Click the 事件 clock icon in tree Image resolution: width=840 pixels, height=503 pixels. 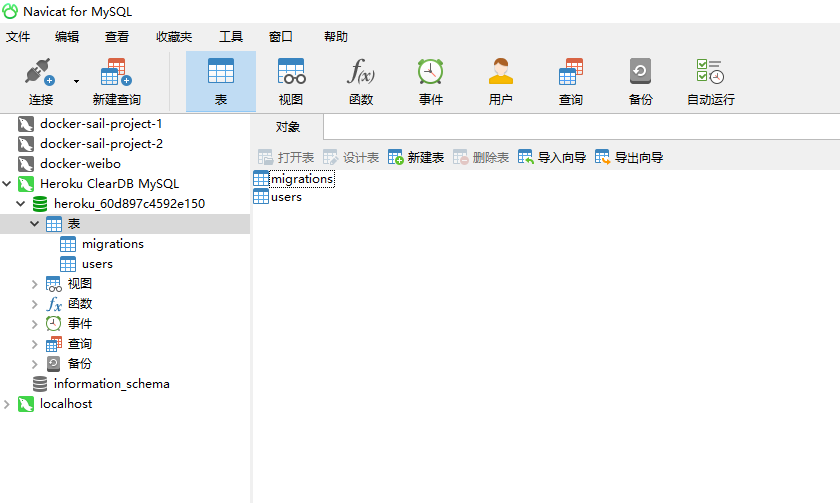coord(54,324)
